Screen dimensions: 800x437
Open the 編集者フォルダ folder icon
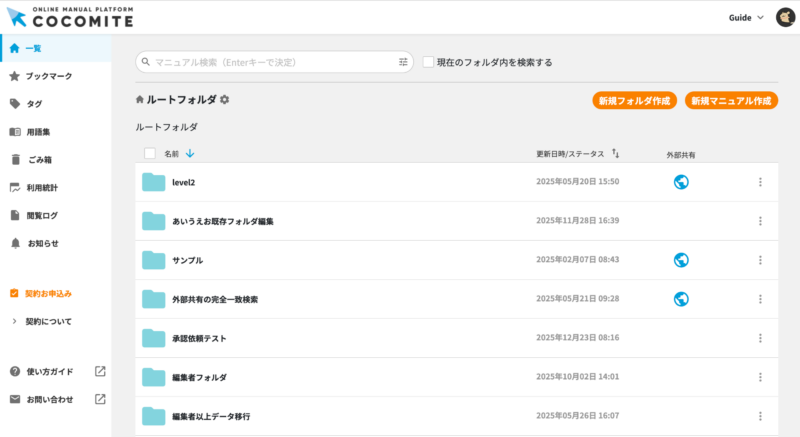(x=154, y=377)
